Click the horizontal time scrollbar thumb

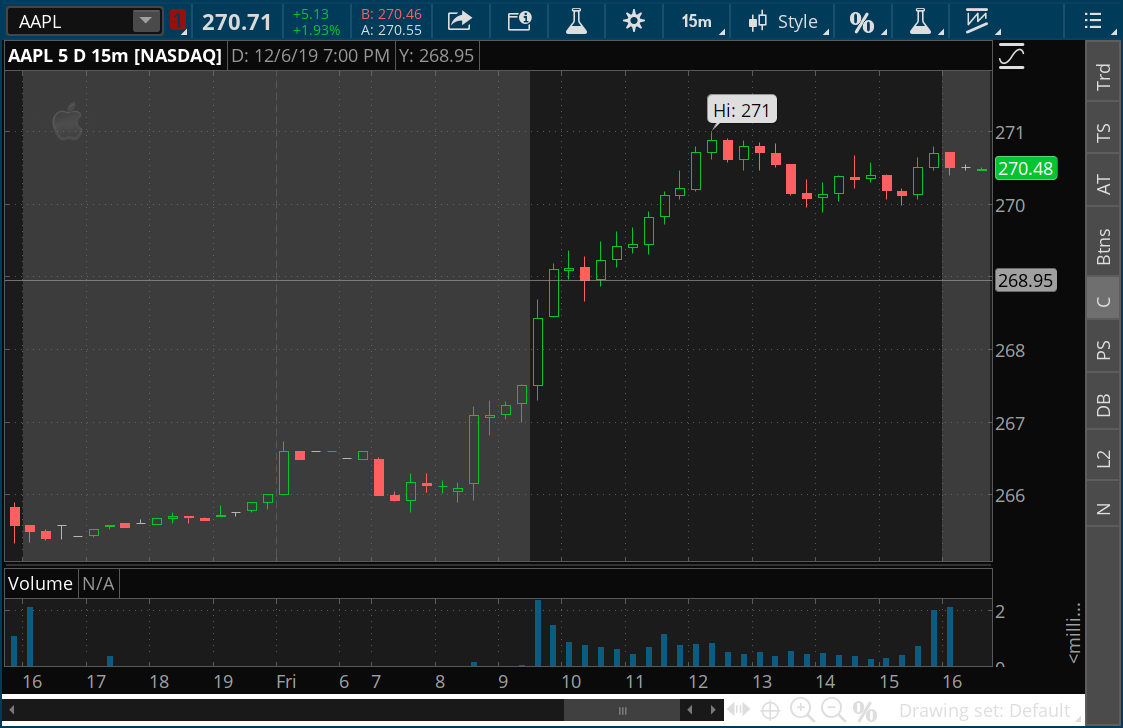[622, 710]
